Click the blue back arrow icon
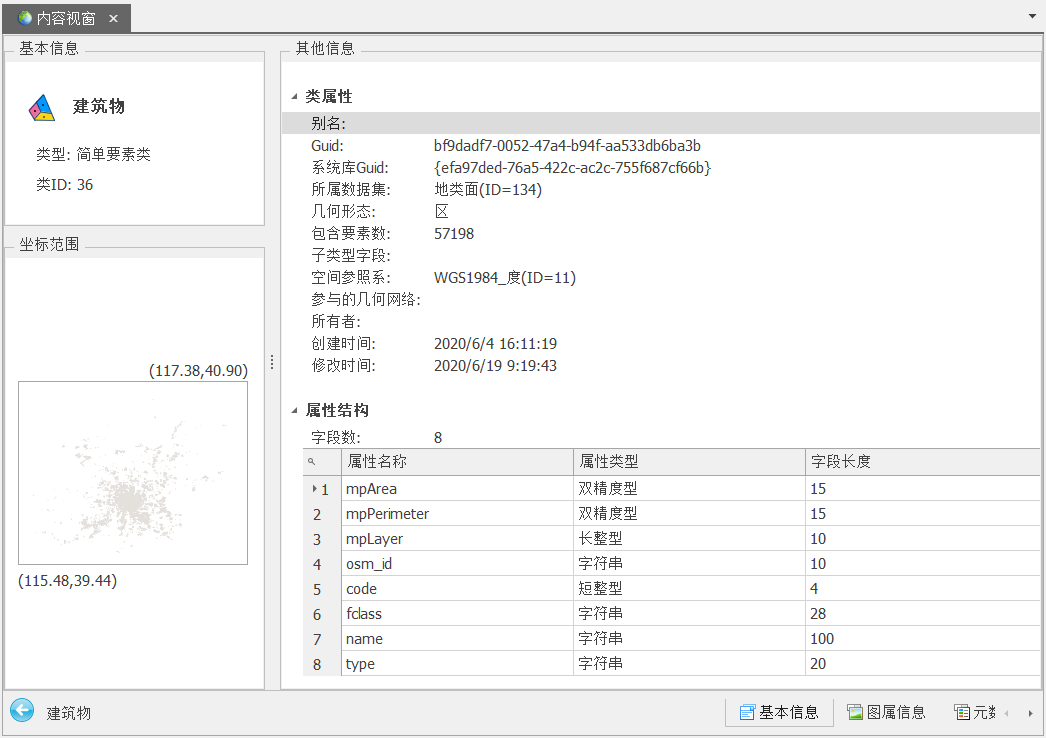Viewport: 1046px width, 738px height. (21, 711)
